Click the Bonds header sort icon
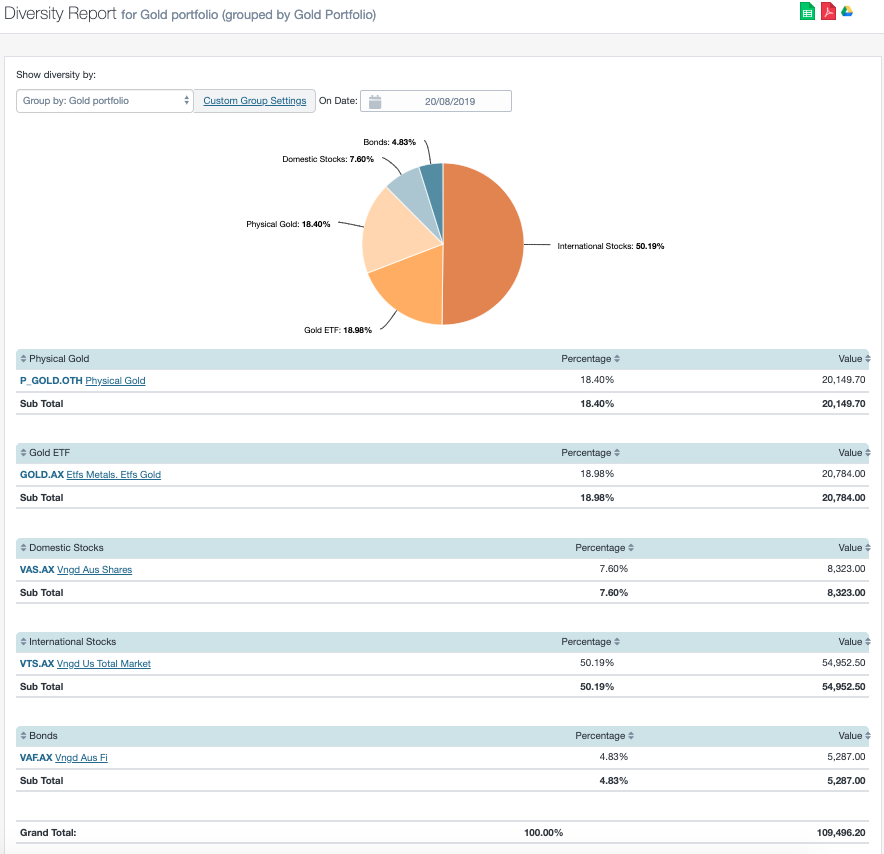Image resolution: width=884 pixels, height=854 pixels. pyautogui.click(x=24, y=735)
